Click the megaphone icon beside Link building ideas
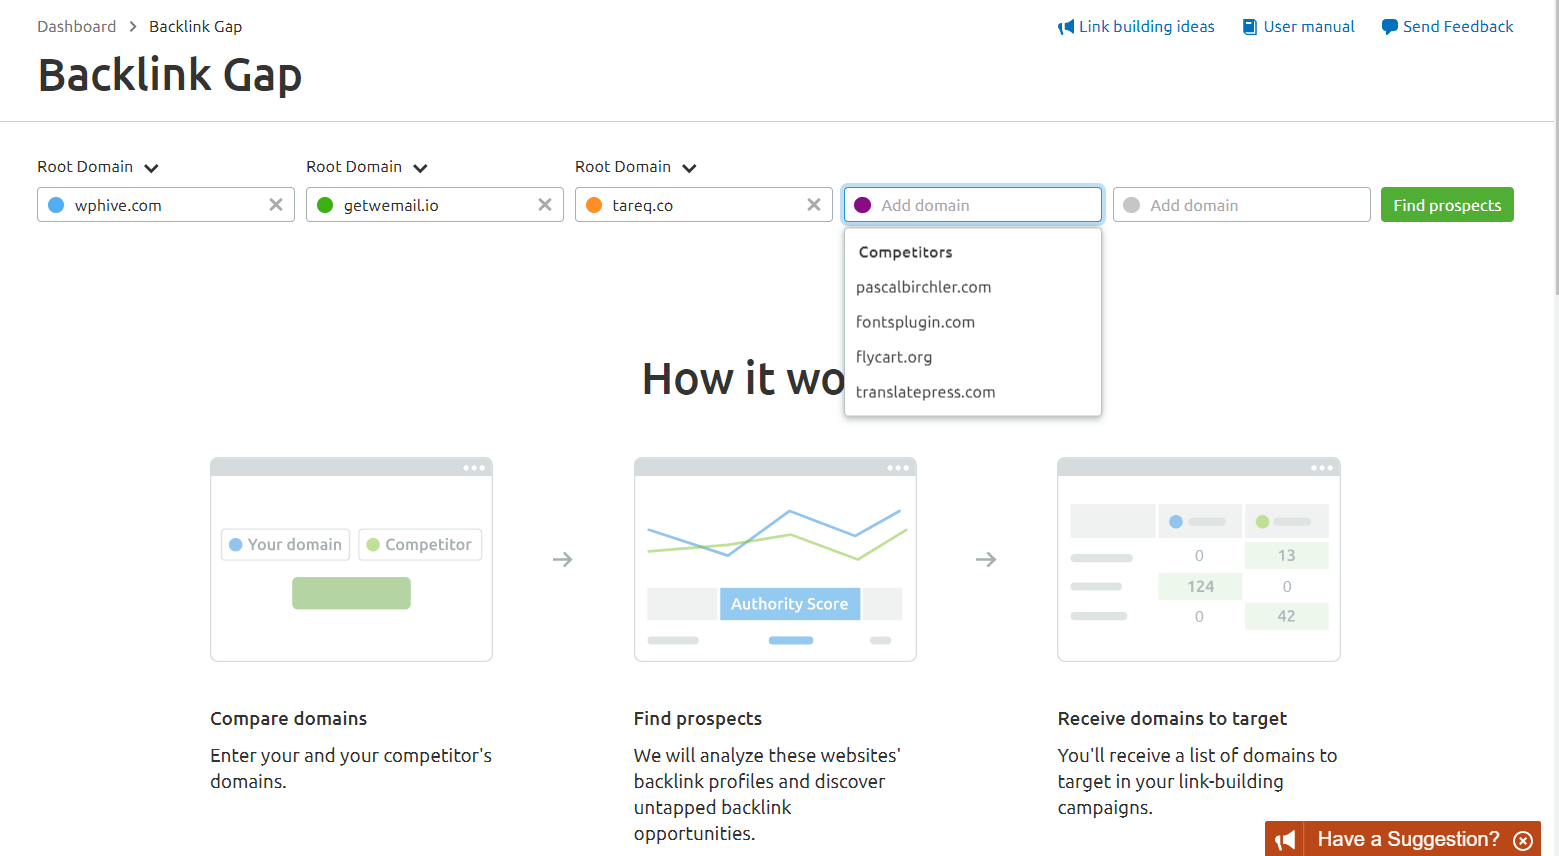 (1065, 26)
